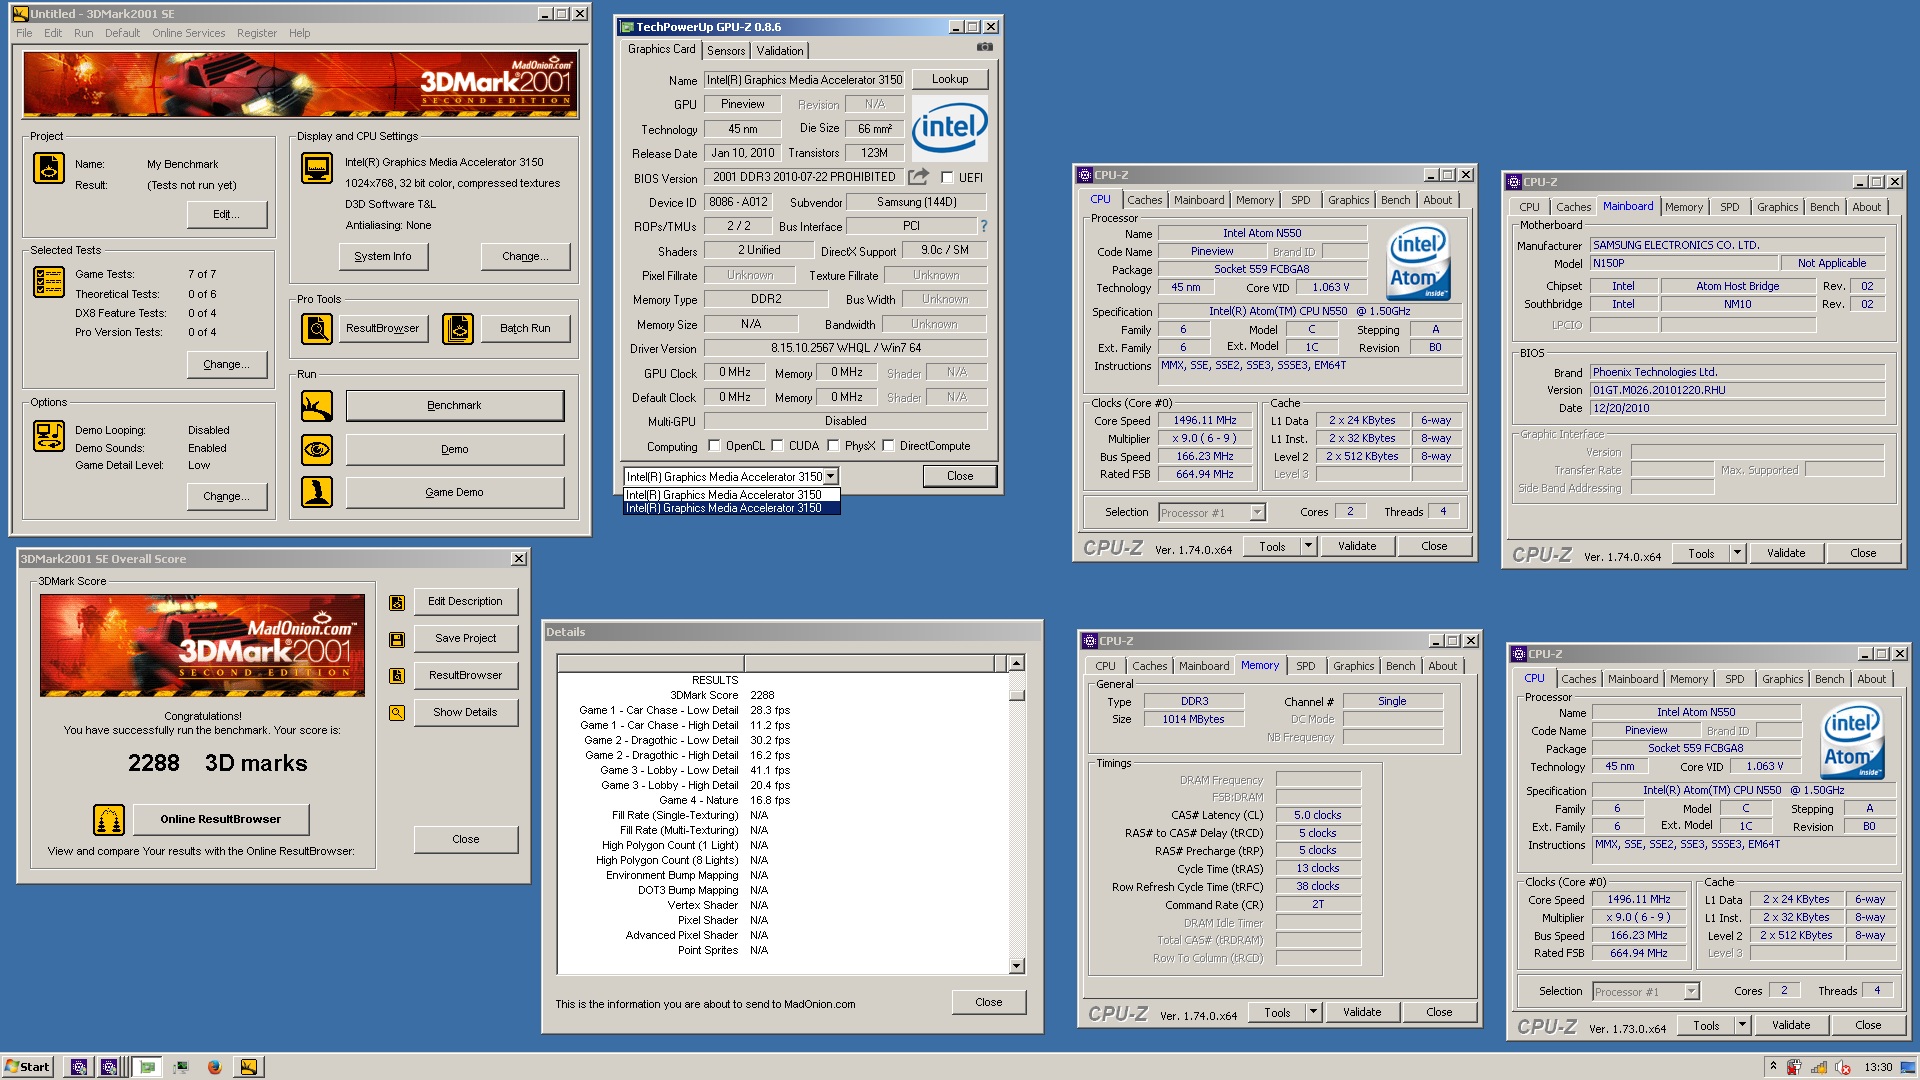Click the 3DMark2001 taskbar button
The width and height of the screenshot is (1920, 1080).
pyautogui.click(x=248, y=1067)
